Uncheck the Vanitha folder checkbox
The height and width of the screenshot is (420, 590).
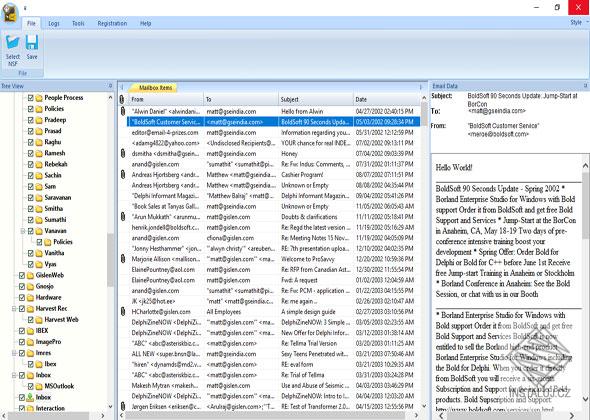30,253
